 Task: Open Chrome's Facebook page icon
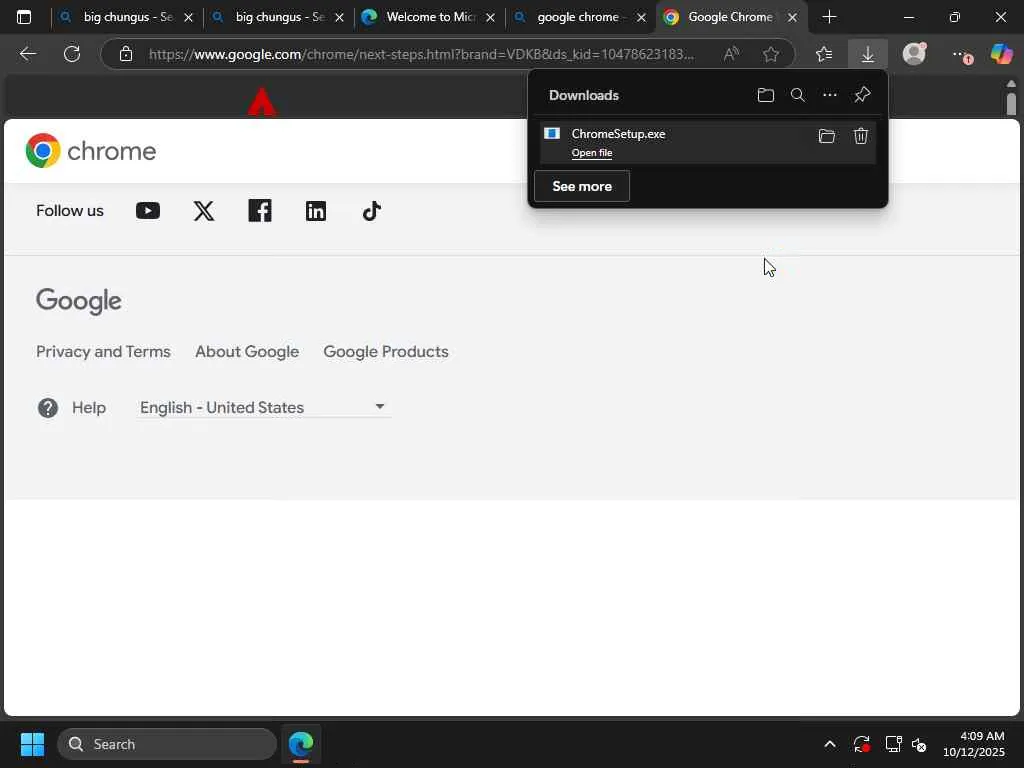pos(260,211)
